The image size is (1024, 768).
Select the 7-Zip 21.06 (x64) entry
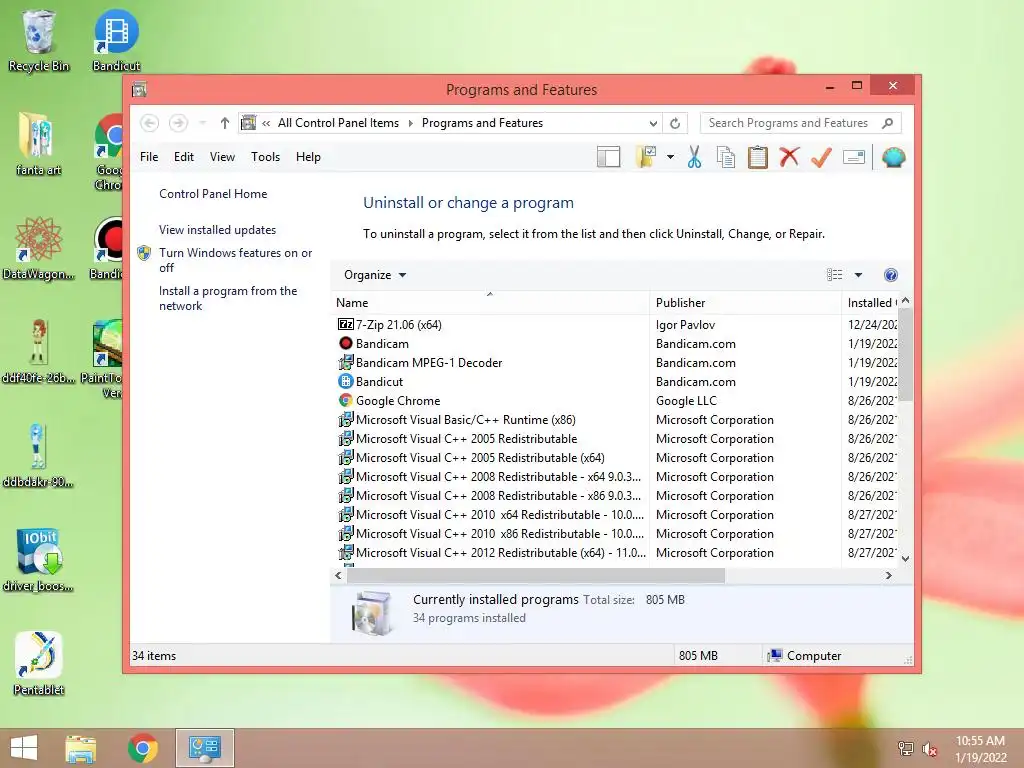(x=398, y=325)
